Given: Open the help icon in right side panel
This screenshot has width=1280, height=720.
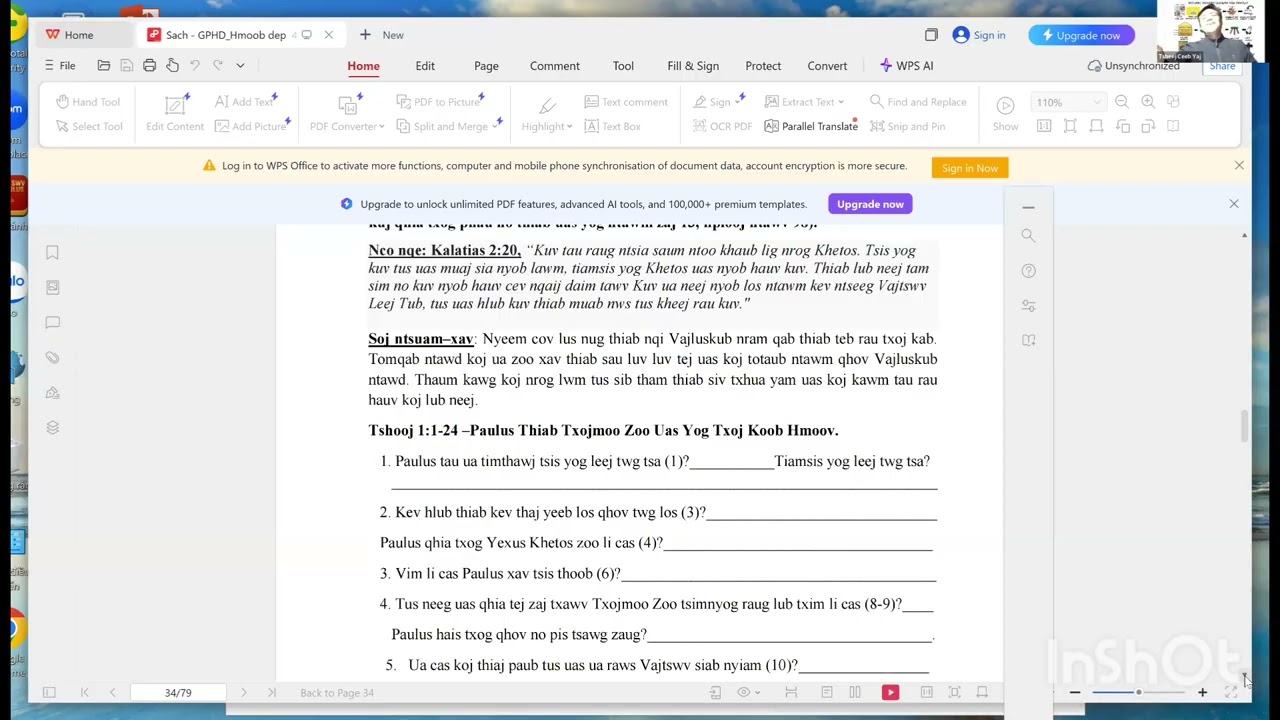Looking at the screenshot, I should click(x=1028, y=271).
